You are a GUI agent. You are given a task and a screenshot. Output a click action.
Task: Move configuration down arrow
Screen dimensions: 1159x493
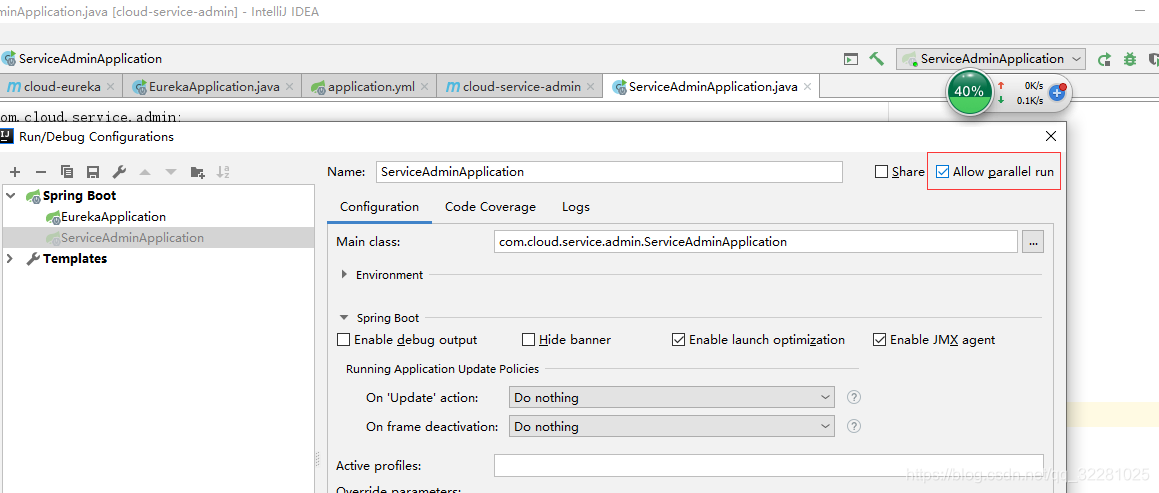point(171,172)
